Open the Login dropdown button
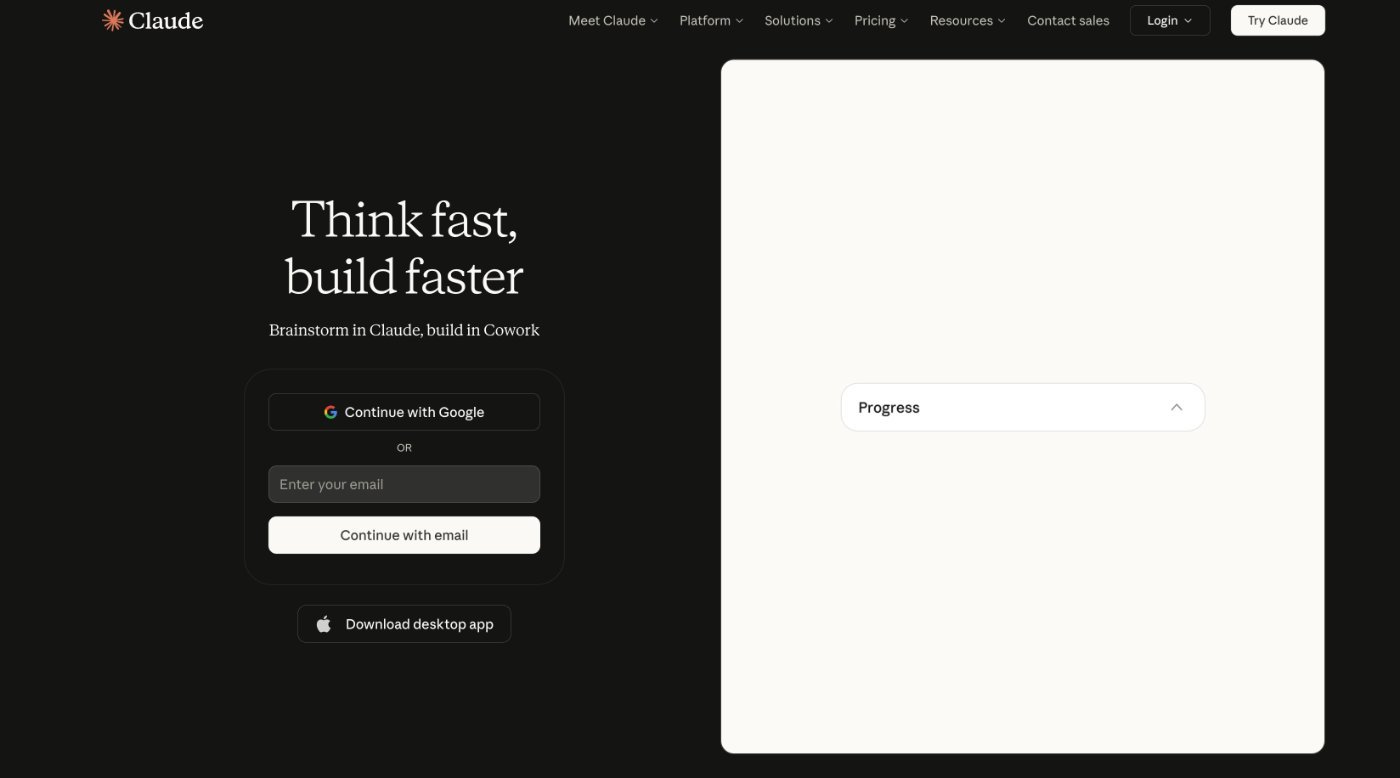The width and height of the screenshot is (1400, 778). [x=1170, y=20]
